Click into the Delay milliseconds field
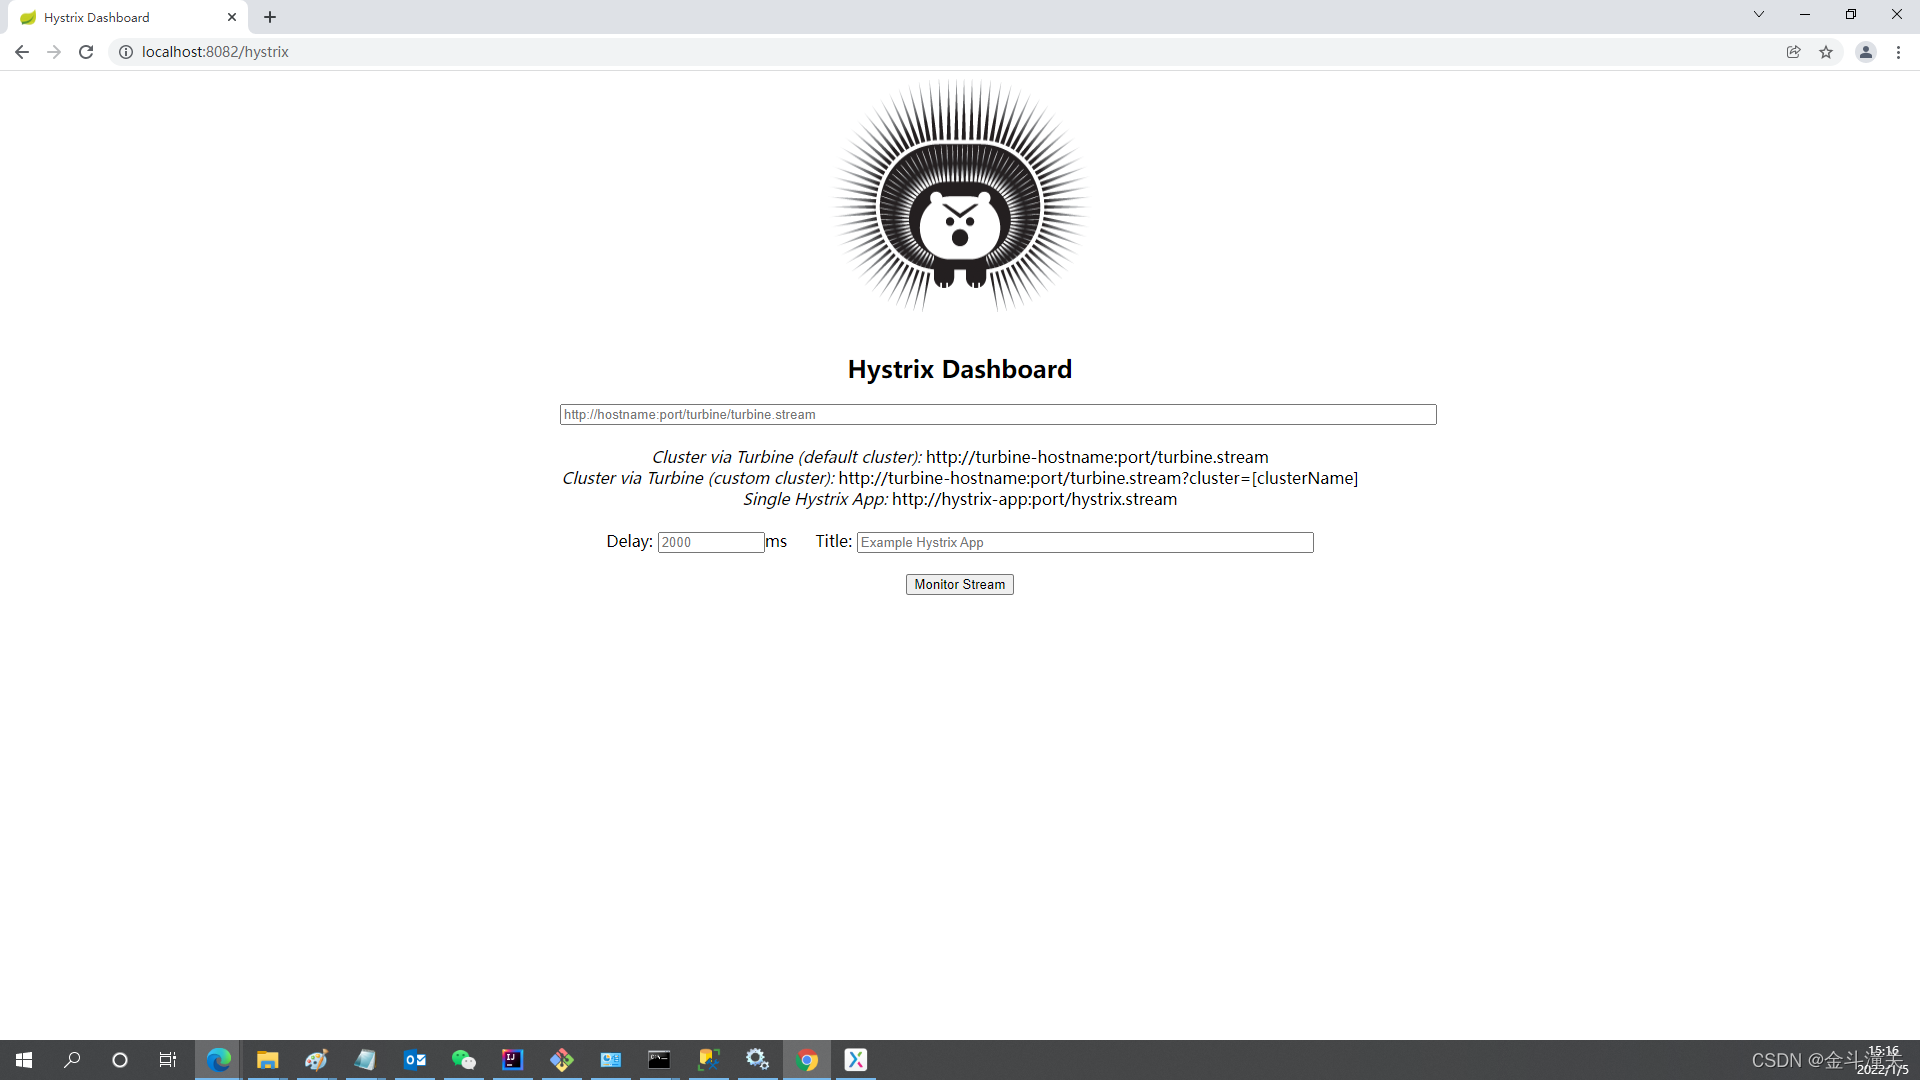This screenshot has width=1920, height=1080. coord(710,542)
